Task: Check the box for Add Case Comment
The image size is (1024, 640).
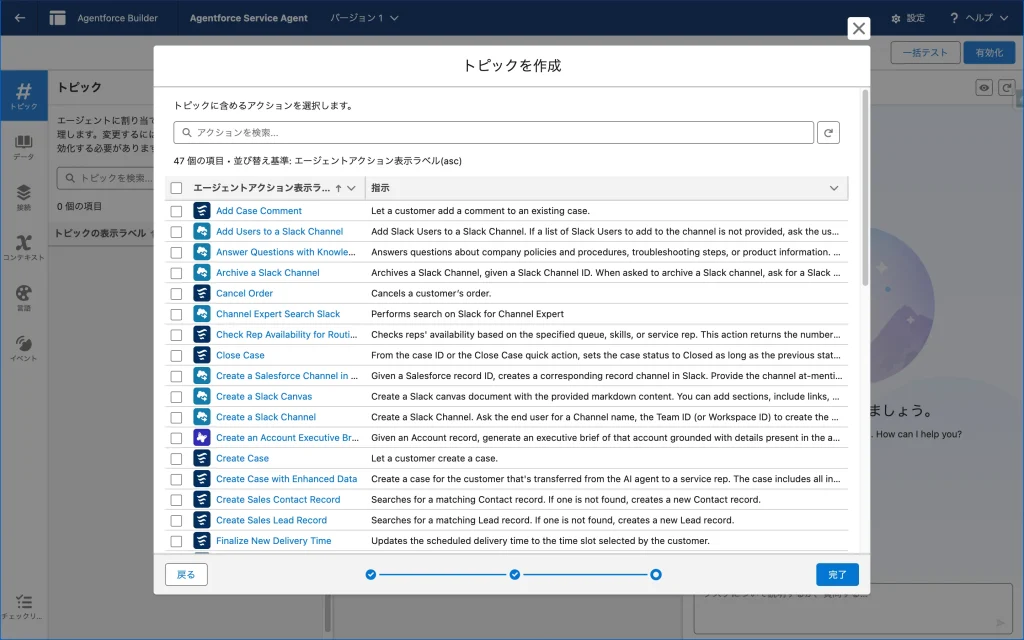Action: [x=176, y=211]
